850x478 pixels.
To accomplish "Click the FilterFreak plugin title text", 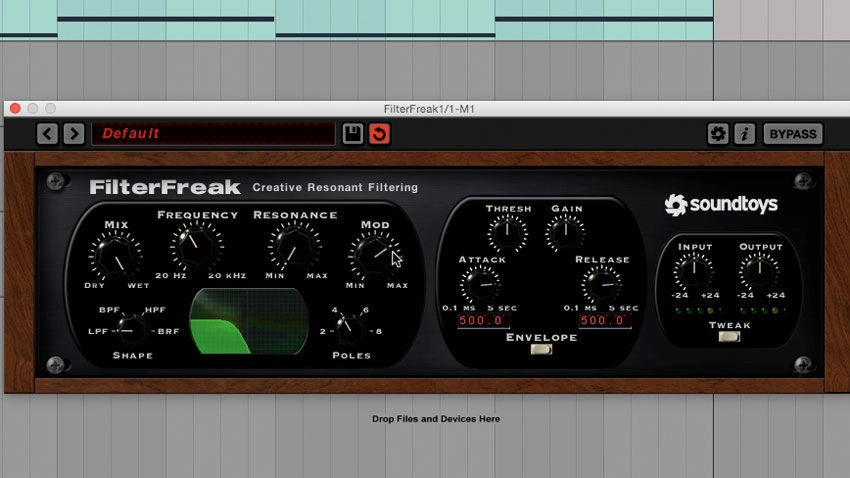I will (x=165, y=188).
